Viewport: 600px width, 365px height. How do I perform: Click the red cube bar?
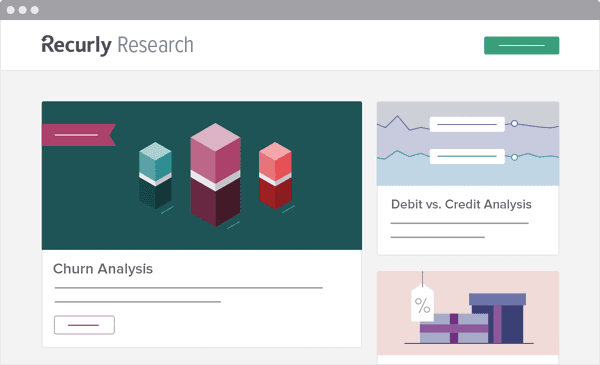tap(275, 176)
